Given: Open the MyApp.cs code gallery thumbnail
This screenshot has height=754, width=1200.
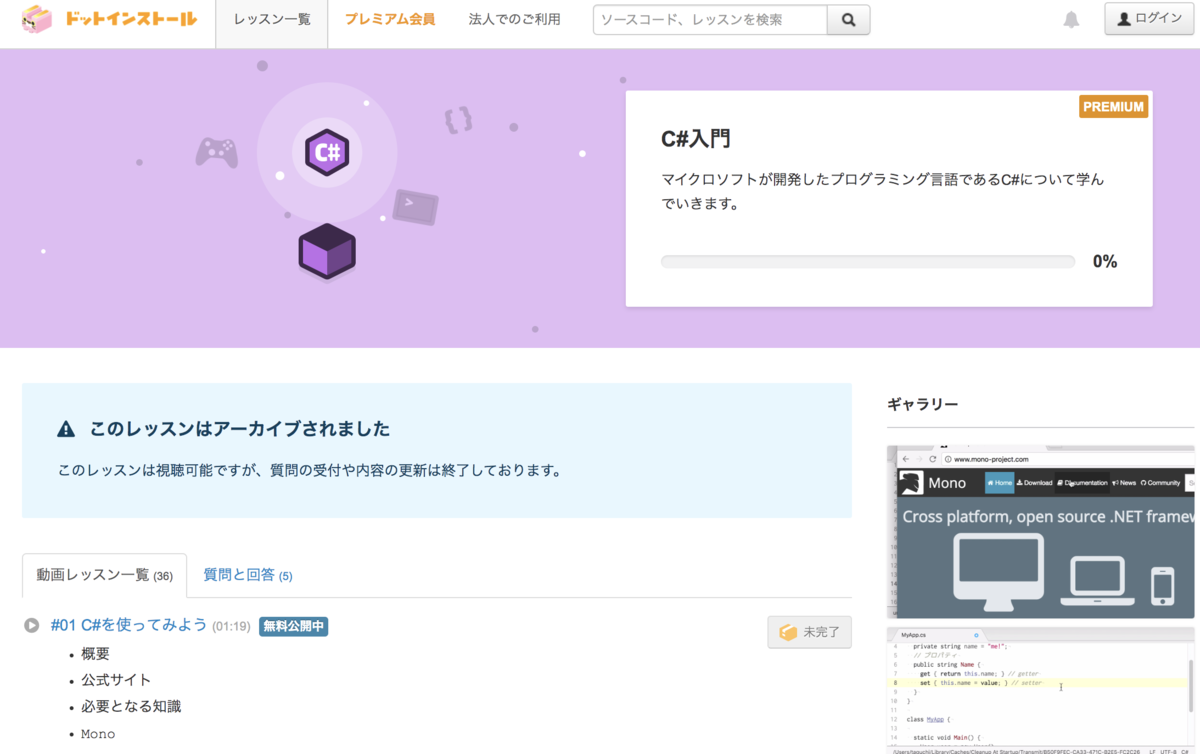Looking at the screenshot, I should click(x=1041, y=690).
